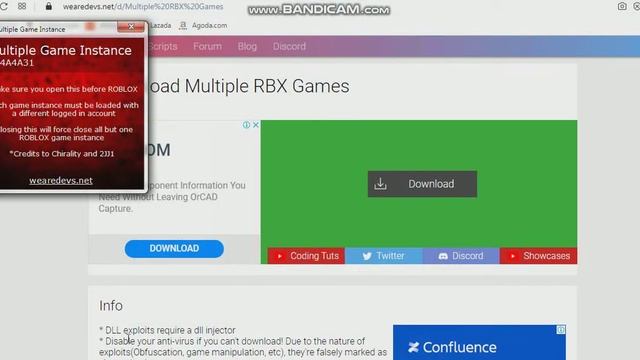
Task: Click the address bar URL wearedevs.net
Action: click(x=143, y=7)
